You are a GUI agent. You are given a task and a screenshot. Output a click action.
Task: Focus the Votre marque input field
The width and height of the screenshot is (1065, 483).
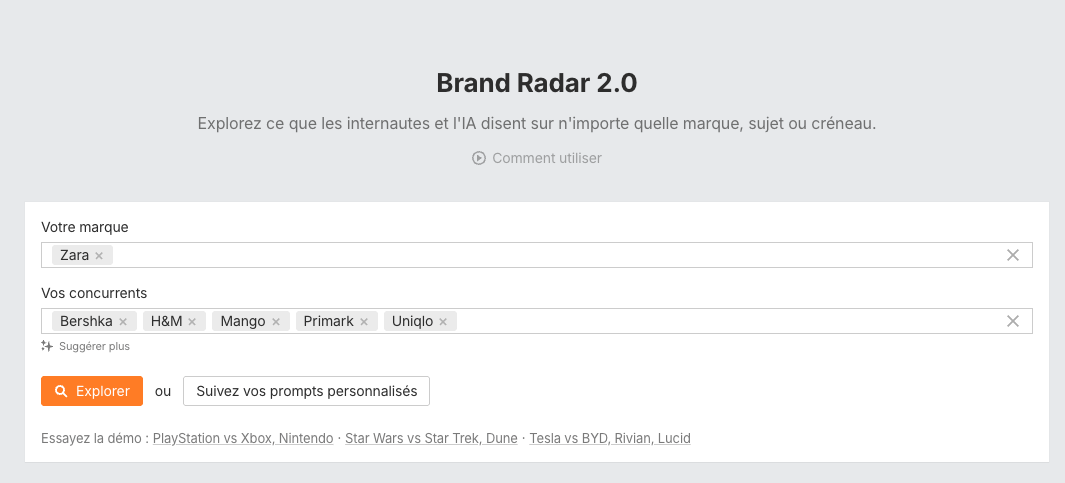click(x=537, y=255)
